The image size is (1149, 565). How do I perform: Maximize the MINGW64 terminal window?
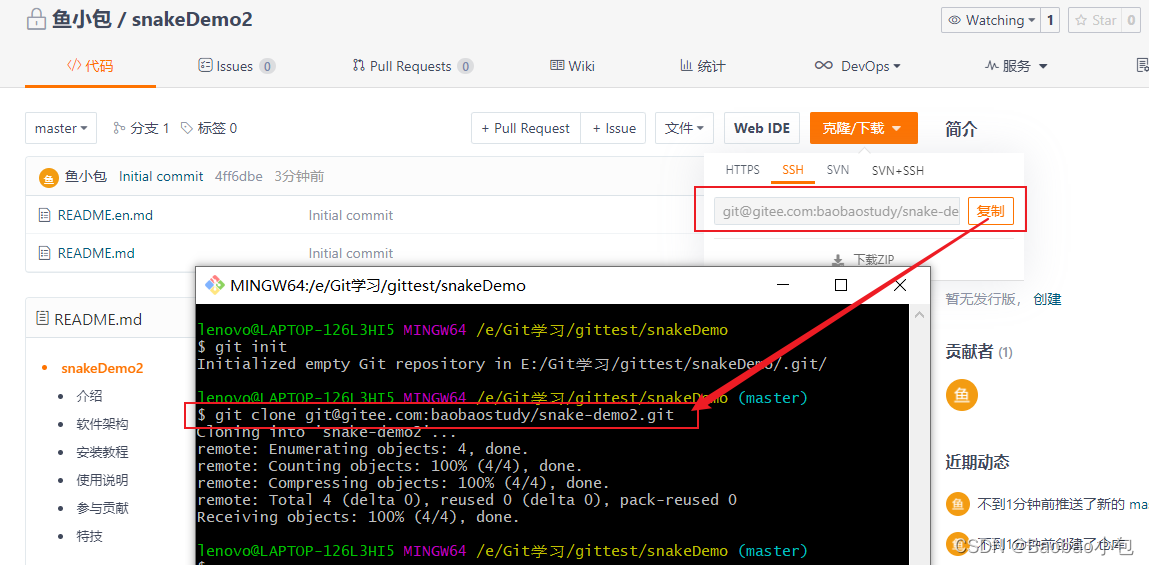click(841, 285)
